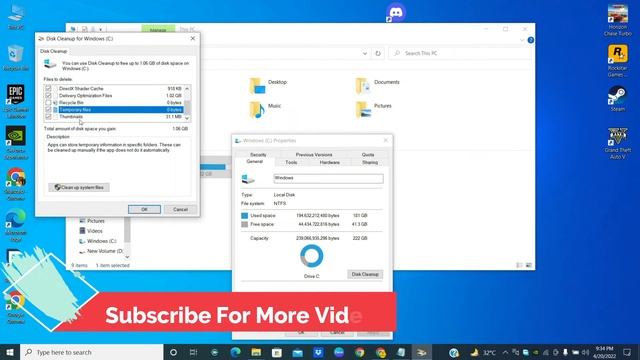Open the Discord desktop shortcut

tap(396, 13)
